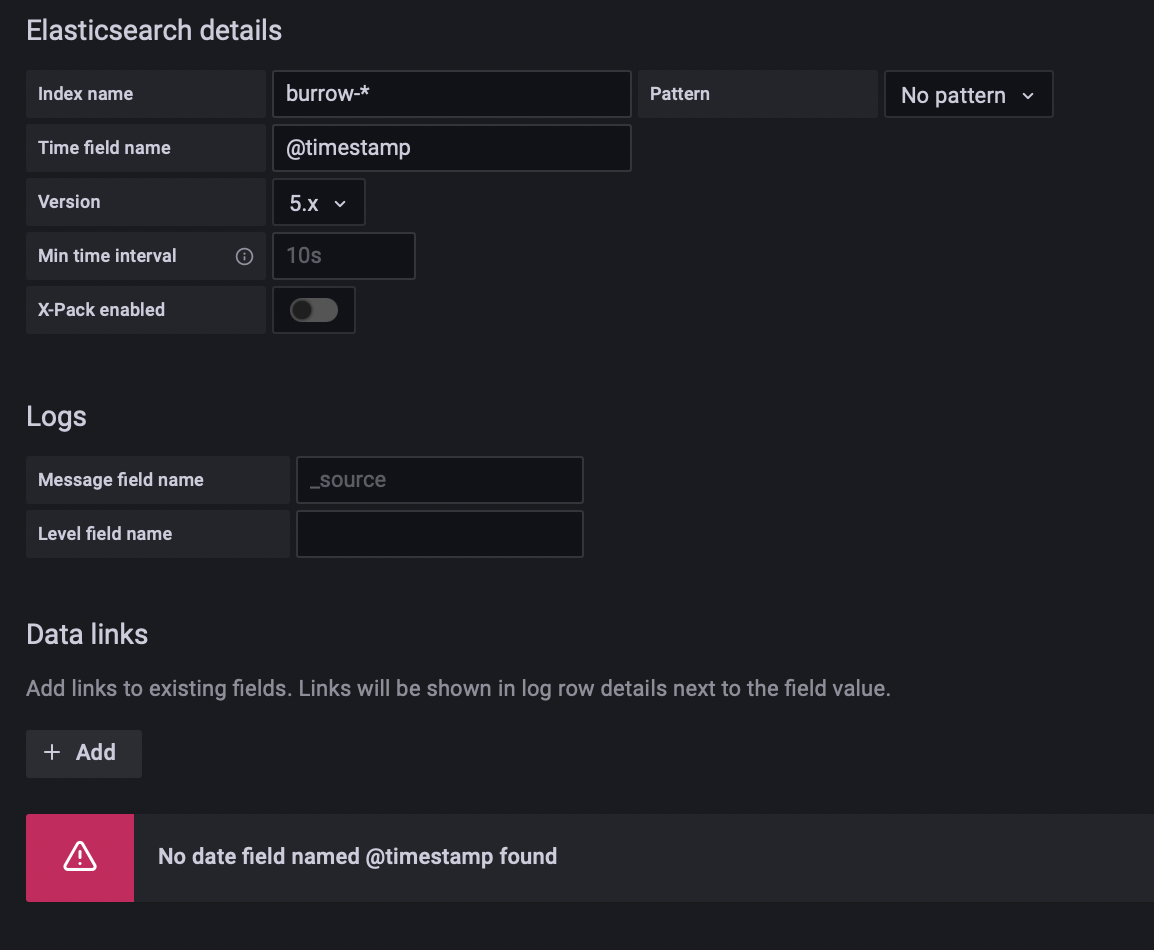Click the Time field name label
The width and height of the screenshot is (1154, 950).
[104, 148]
